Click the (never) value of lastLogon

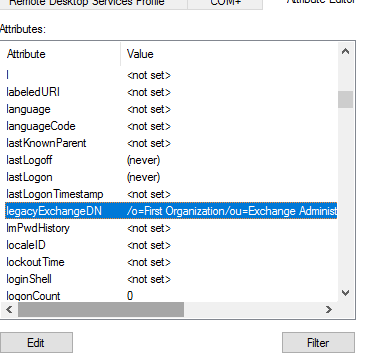(143, 177)
